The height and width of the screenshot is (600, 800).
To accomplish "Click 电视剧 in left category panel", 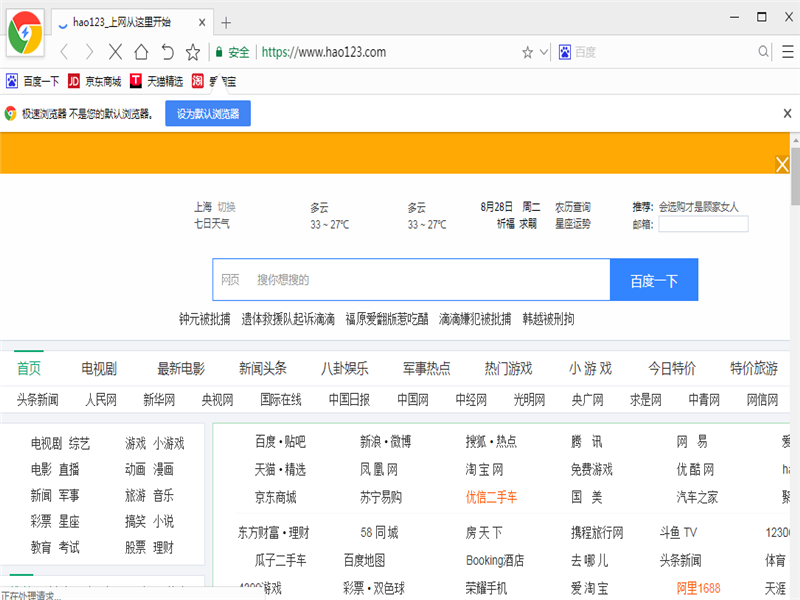I will click(46, 443).
